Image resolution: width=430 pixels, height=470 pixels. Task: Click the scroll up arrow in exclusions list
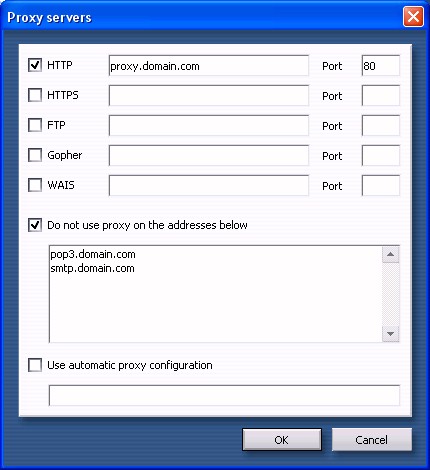[x=391, y=255]
